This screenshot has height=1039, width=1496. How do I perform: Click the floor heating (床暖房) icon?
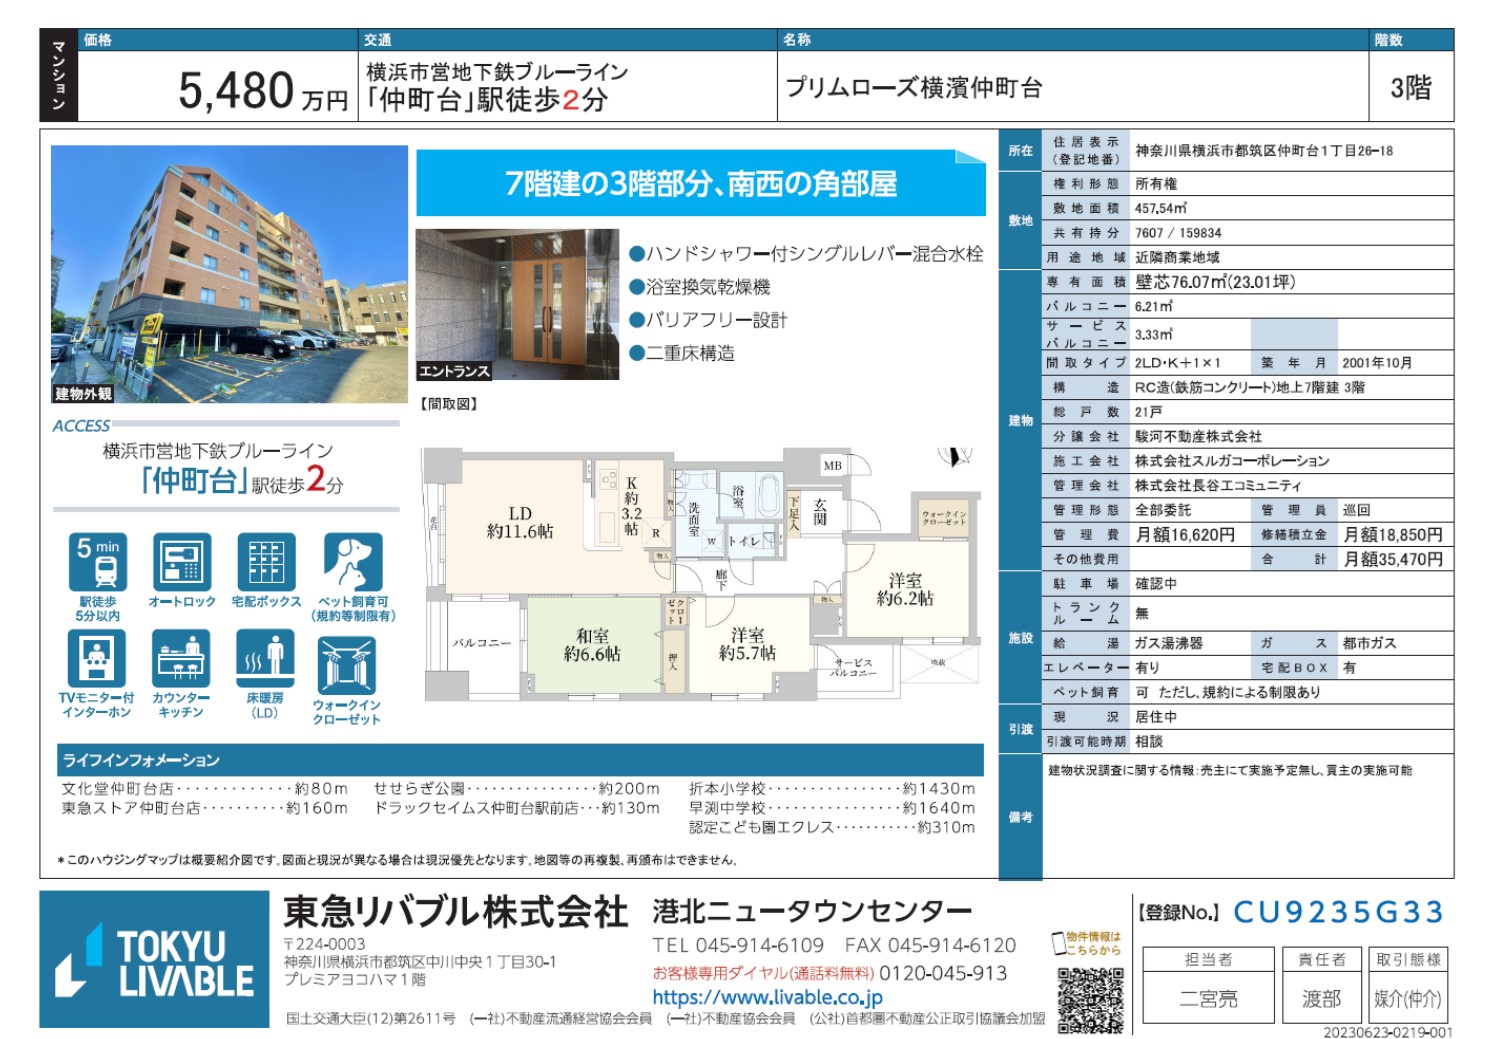[x=265, y=659]
